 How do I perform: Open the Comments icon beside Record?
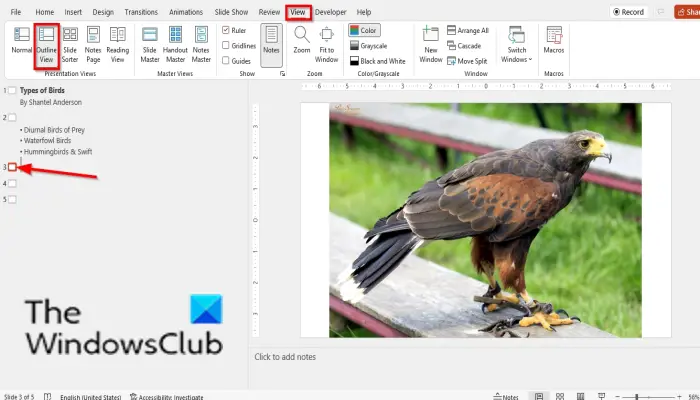coord(661,12)
